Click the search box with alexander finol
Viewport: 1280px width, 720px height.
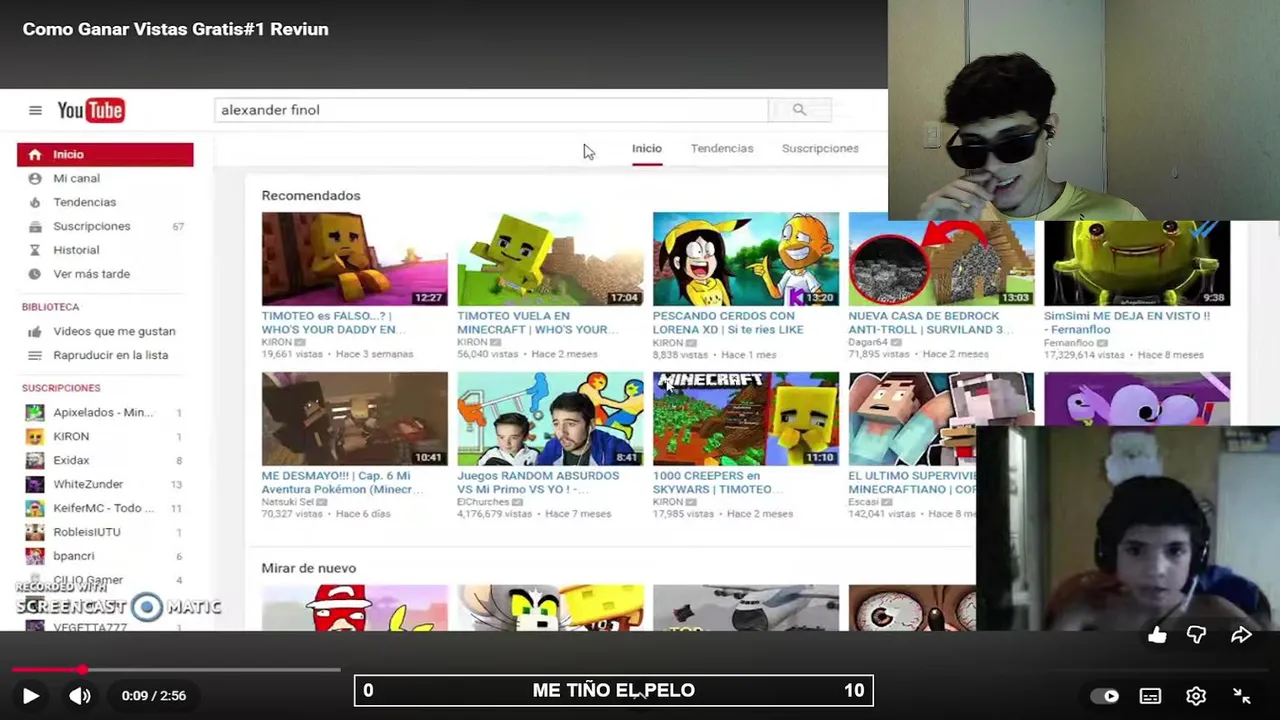tap(491, 110)
